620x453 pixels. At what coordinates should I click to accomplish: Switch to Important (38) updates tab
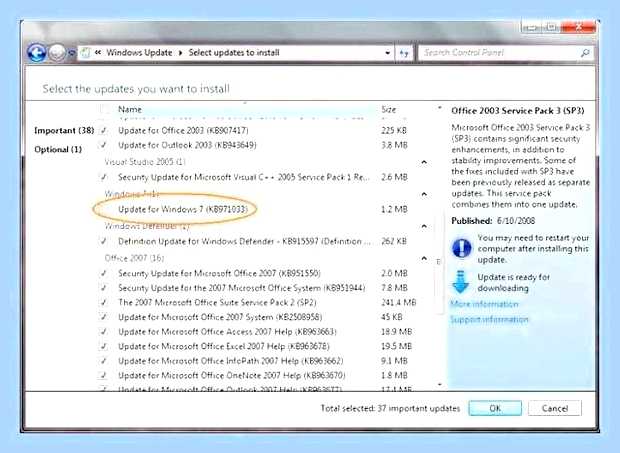click(x=64, y=130)
